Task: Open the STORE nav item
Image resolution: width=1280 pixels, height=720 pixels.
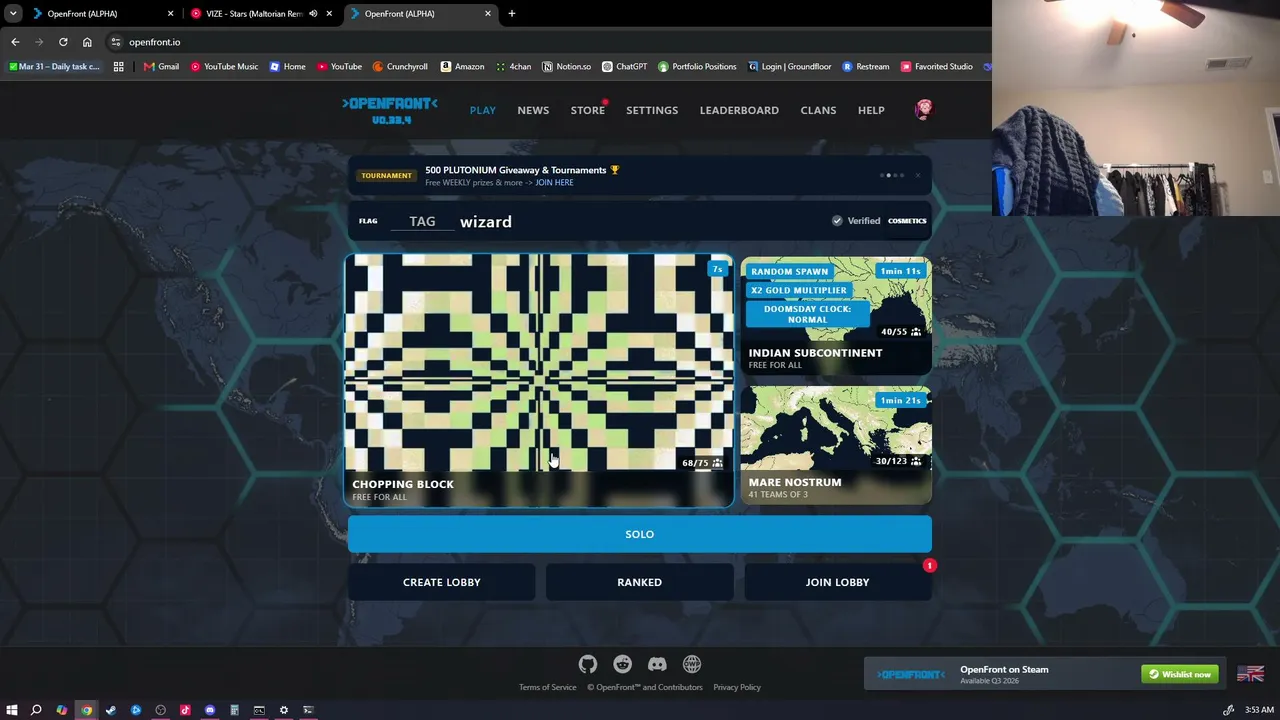Action: 588,110
